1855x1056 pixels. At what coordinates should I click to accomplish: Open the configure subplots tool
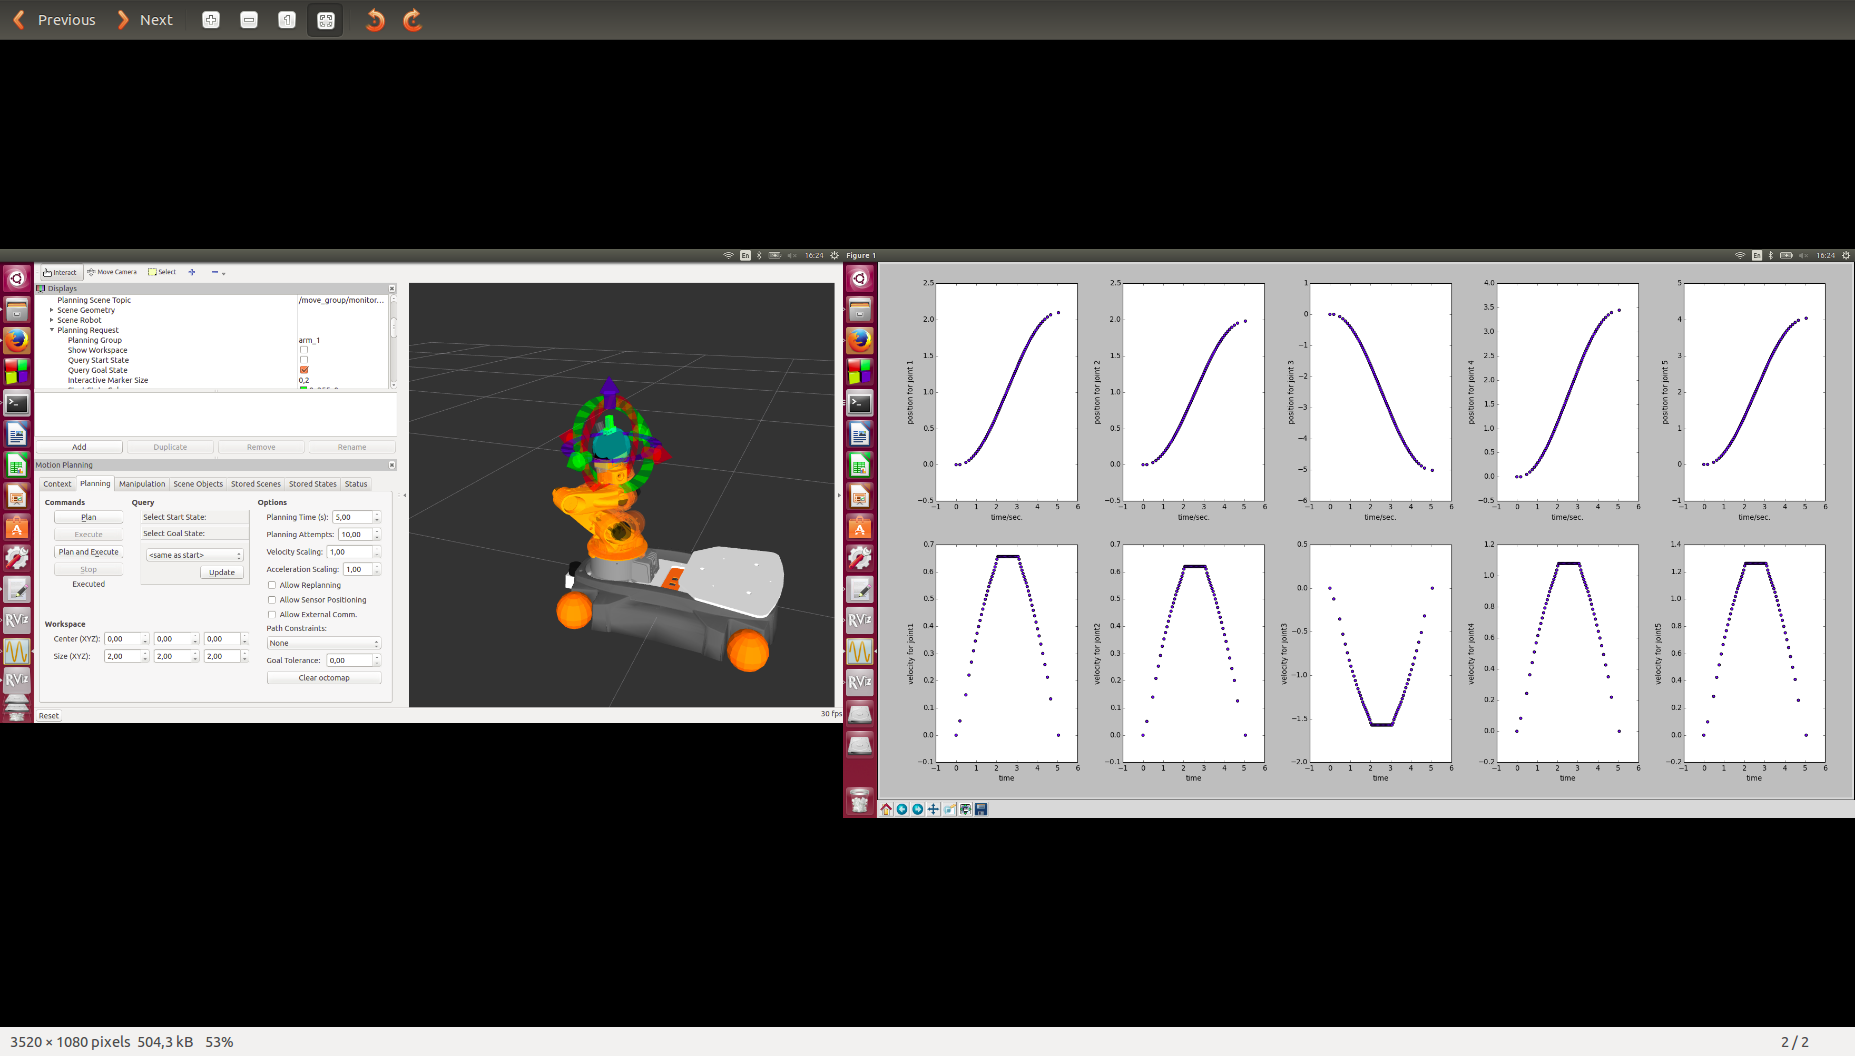(965, 809)
